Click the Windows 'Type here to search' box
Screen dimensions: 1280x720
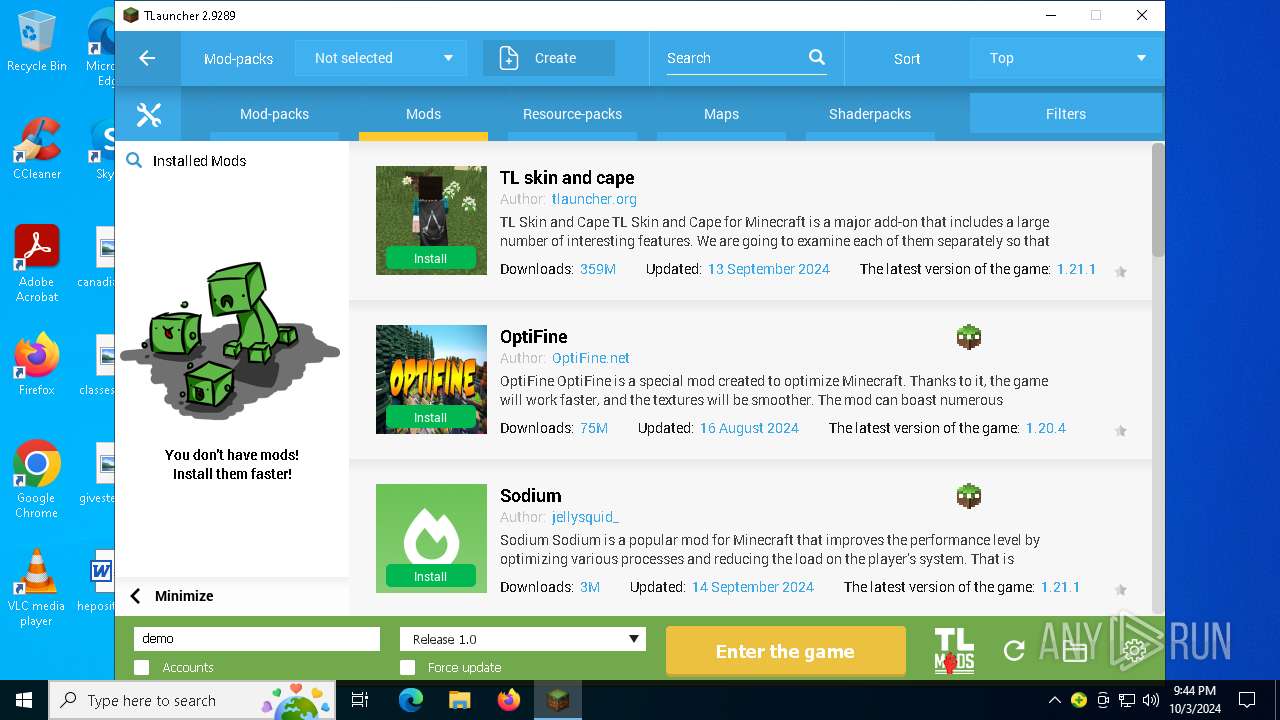click(192, 700)
